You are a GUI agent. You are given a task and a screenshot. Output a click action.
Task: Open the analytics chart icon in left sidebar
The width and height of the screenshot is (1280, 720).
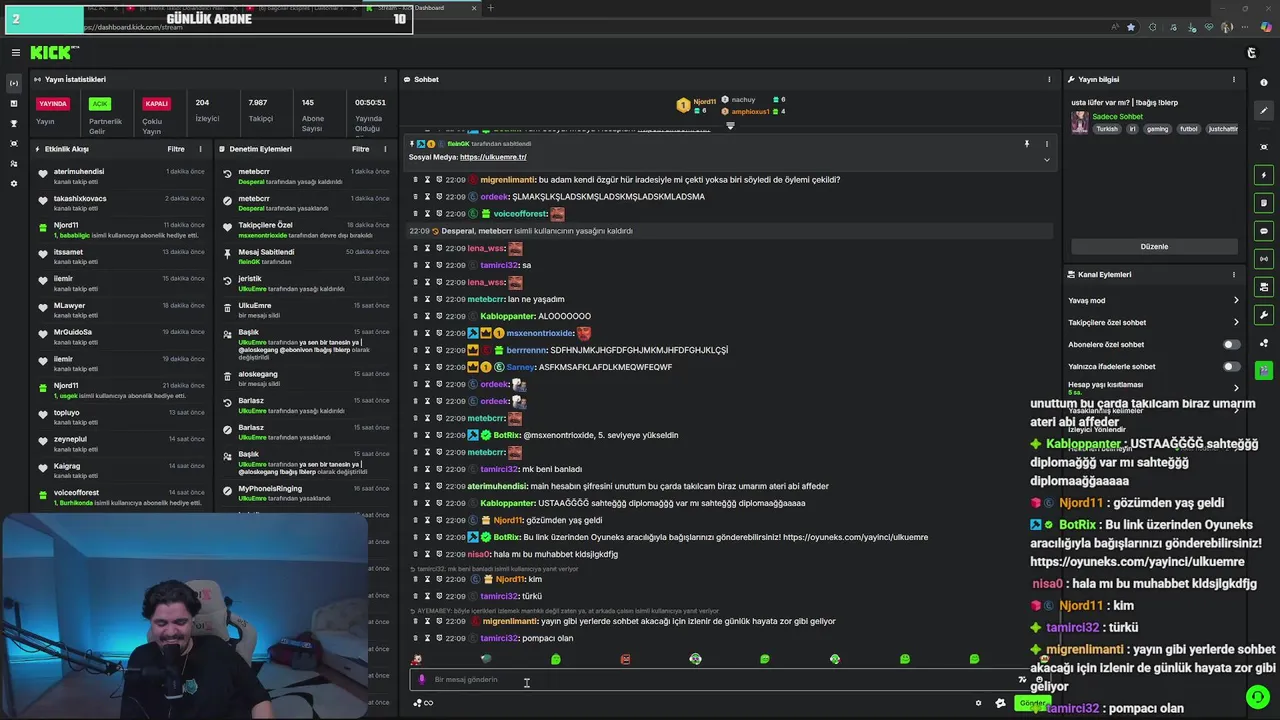click(x=14, y=103)
